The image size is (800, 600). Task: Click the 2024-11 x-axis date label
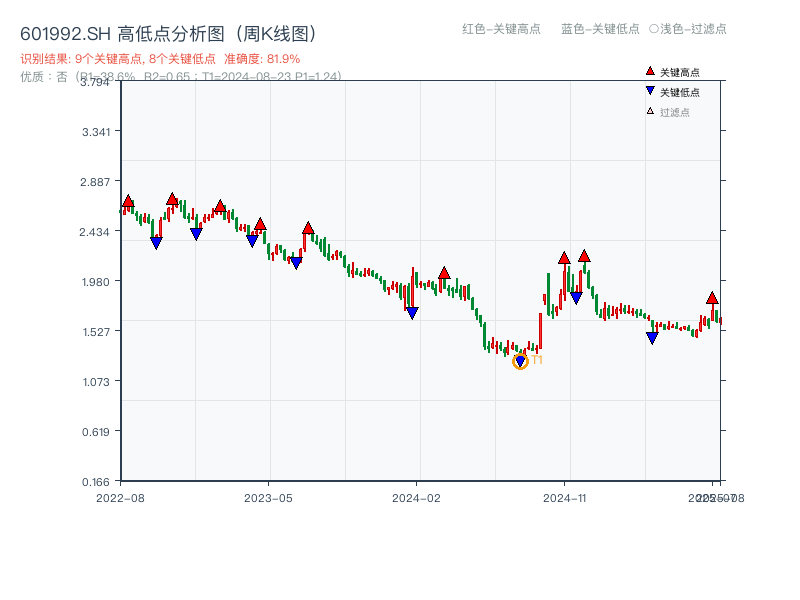pos(564,497)
